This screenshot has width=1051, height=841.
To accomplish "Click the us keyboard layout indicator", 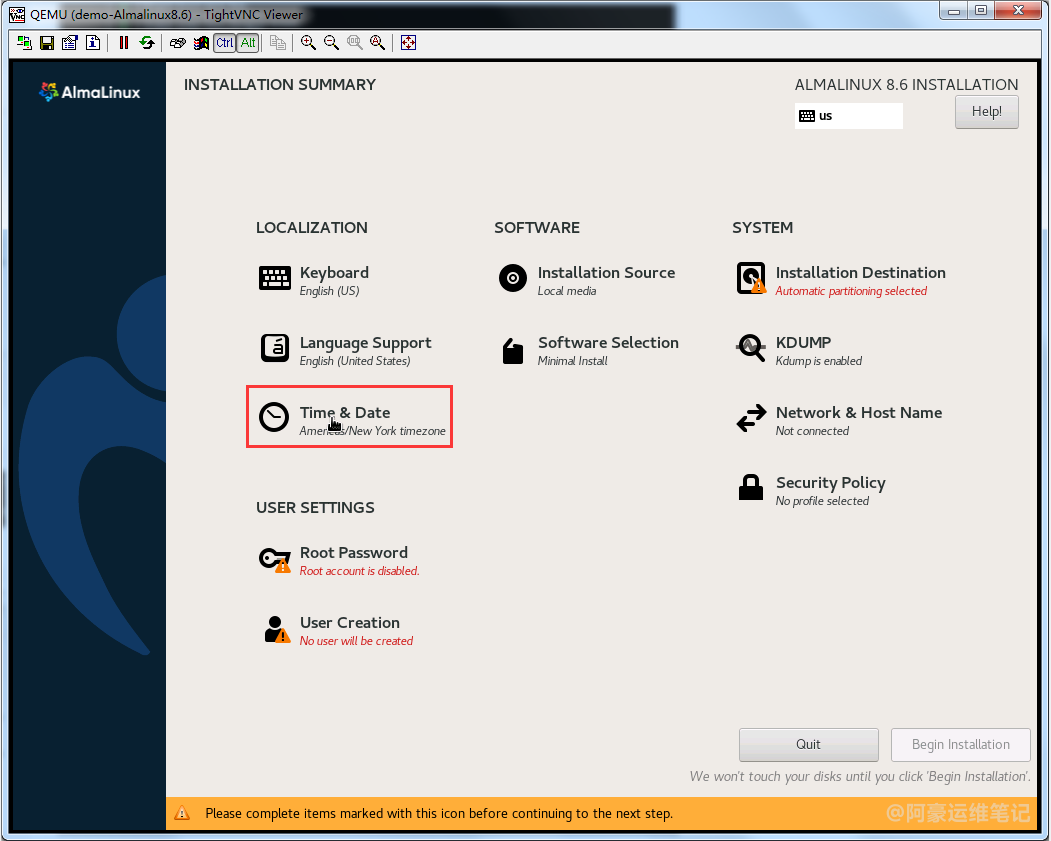I will [849, 116].
